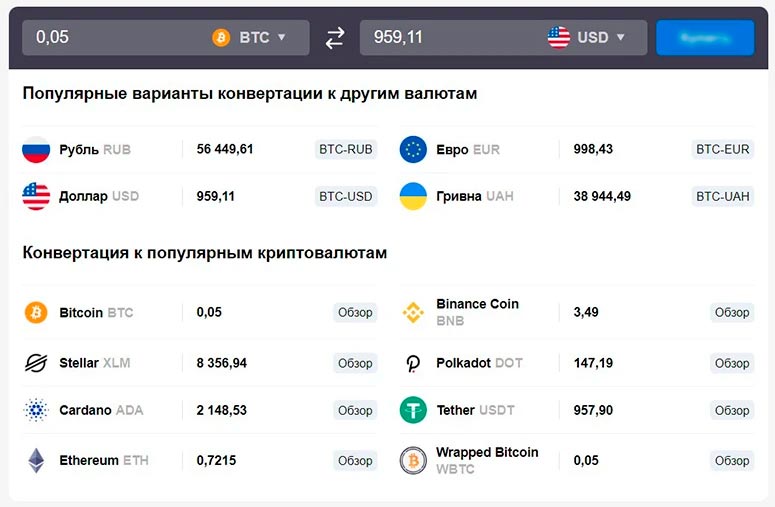Click the Cardano ADA logo icon
This screenshot has width=775, height=507.
(x=36, y=410)
